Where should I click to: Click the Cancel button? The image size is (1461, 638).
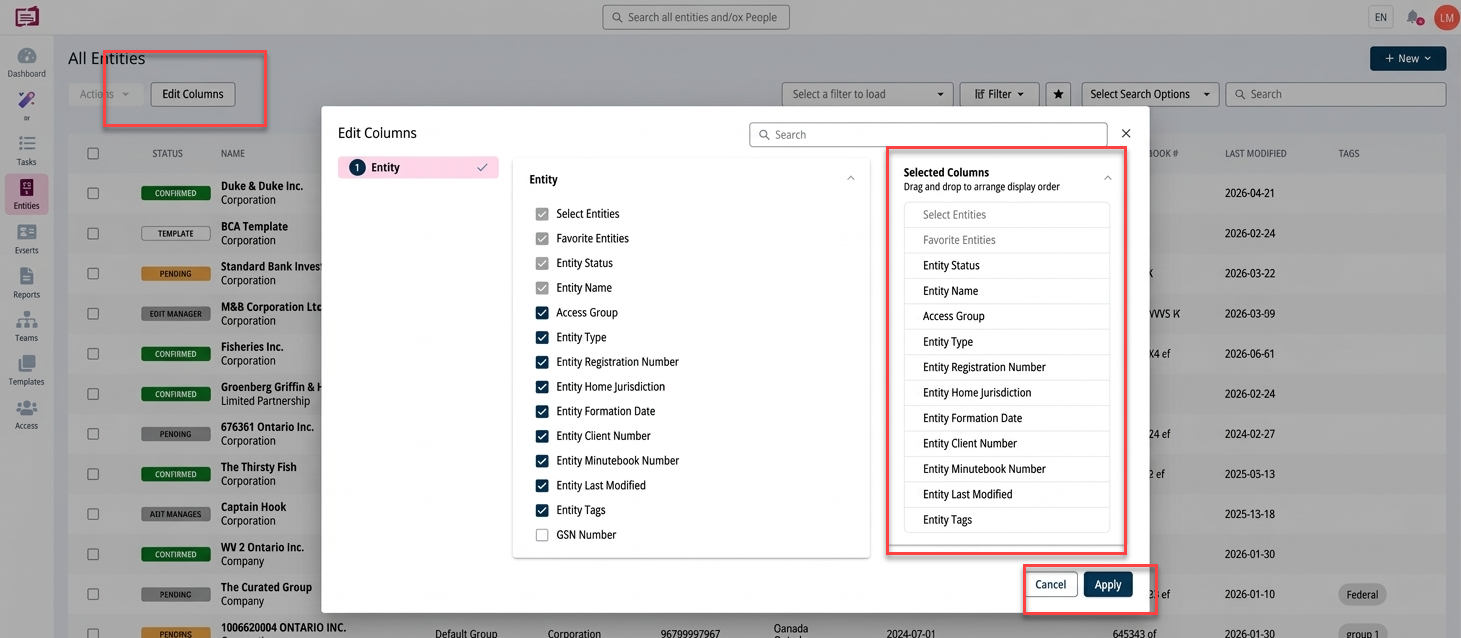click(x=1050, y=585)
